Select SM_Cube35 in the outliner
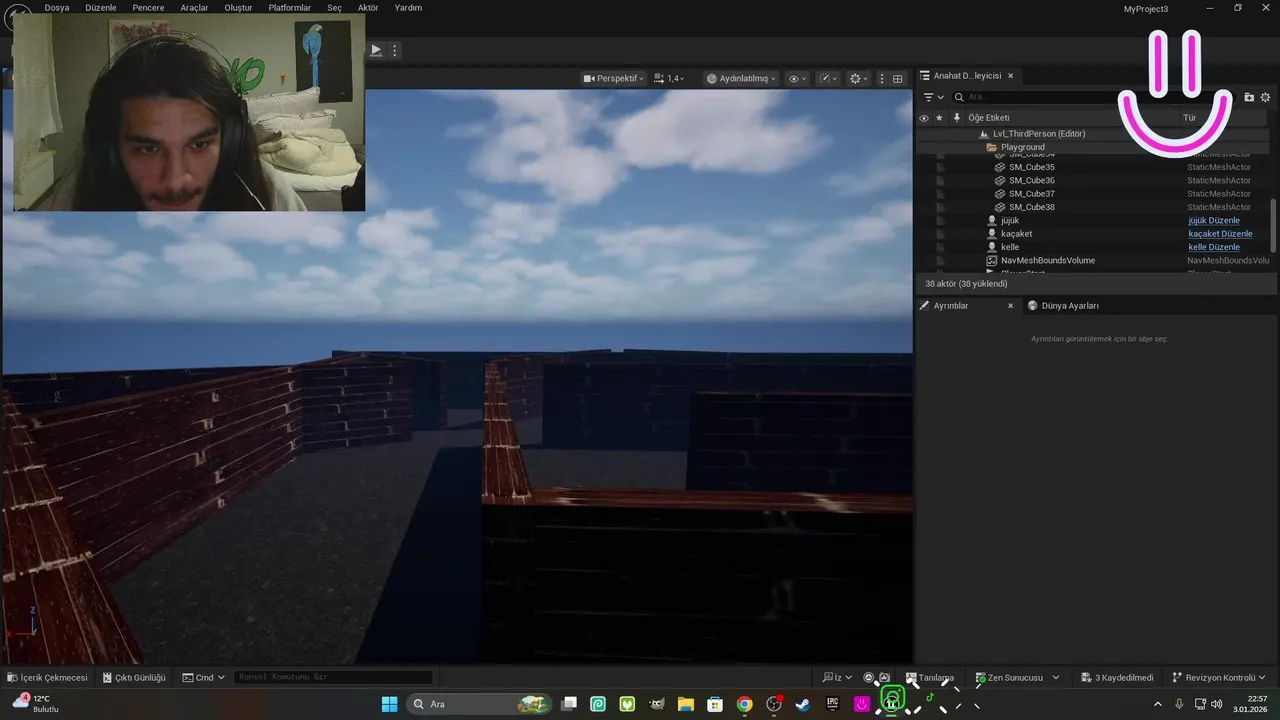This screenshot has height=720, width=1280. point(1031,167)
